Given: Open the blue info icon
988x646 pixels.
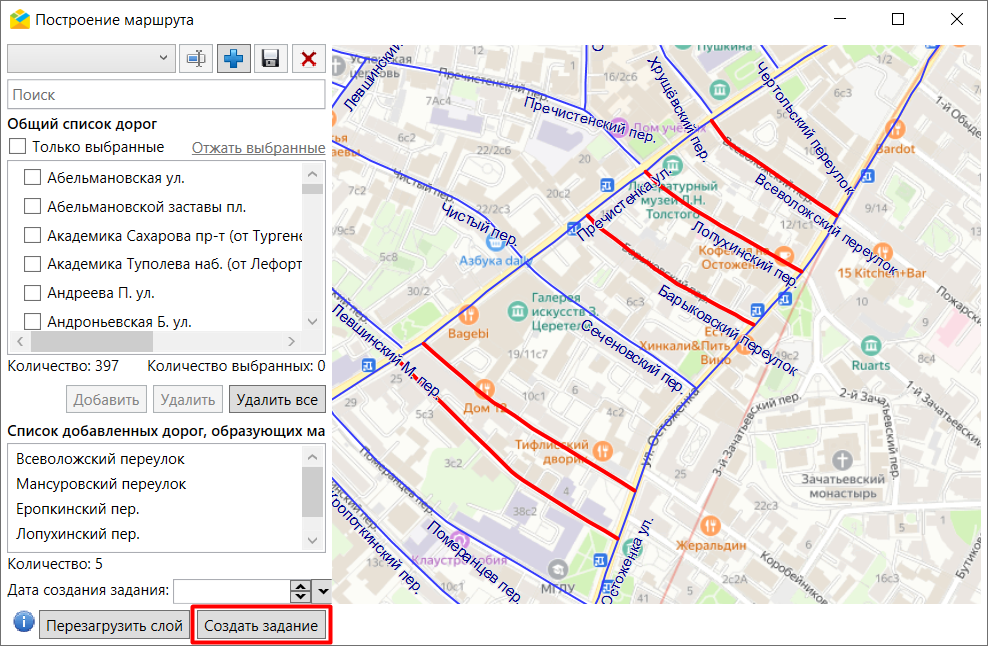Looking at the screenshot, I should (23, 623).
